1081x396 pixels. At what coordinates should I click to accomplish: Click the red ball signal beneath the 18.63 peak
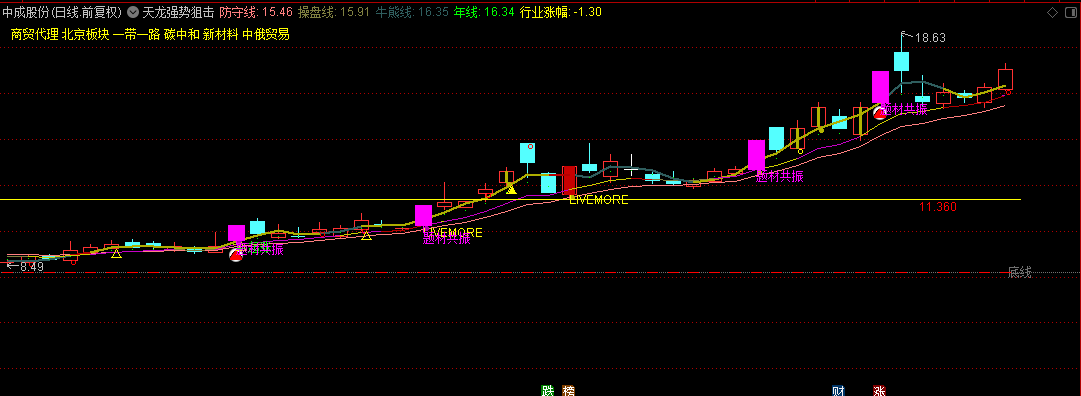pyautogui.click(x=880, y=112)
